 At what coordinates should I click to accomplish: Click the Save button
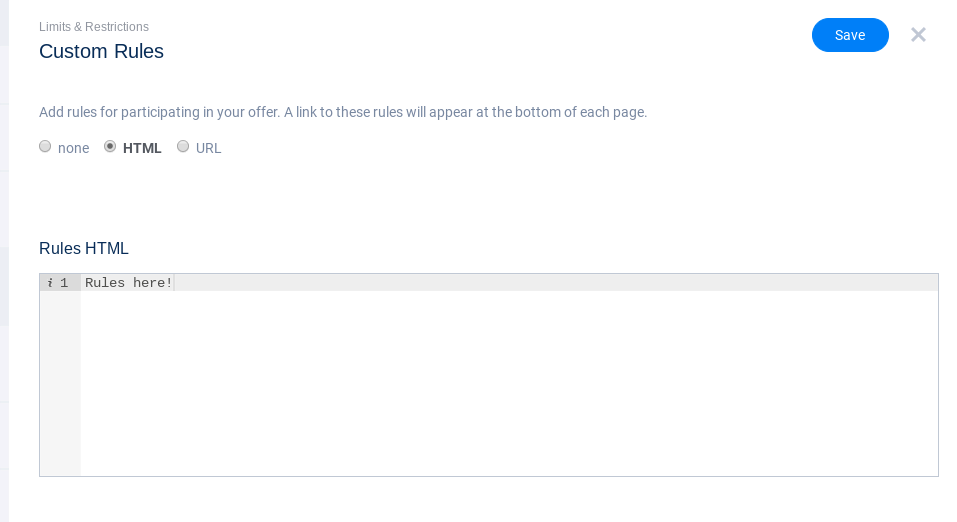coord(850,35)
